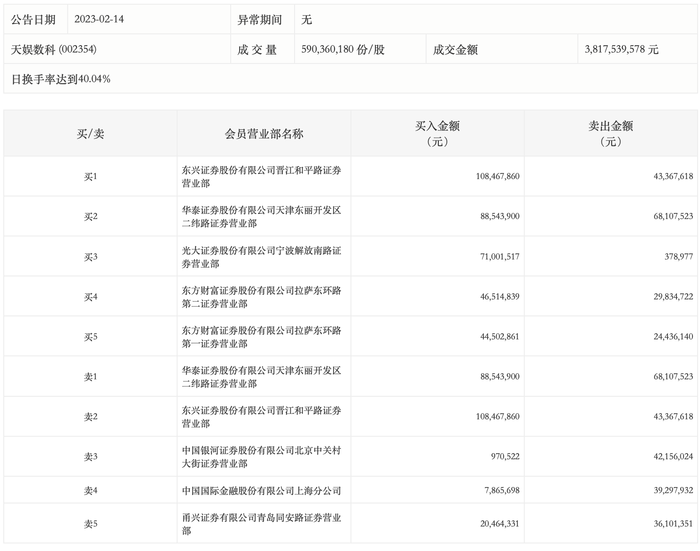Select text 日换手率达到40.04%
Screen dimensions: 700x551
[61, 79]
